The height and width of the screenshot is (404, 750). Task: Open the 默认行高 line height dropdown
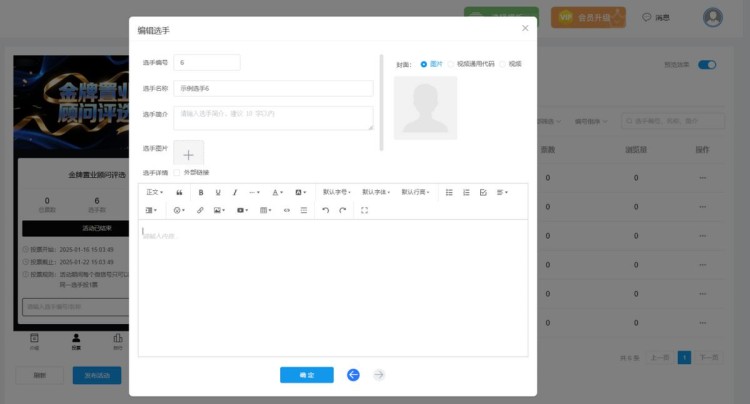pyautogui.click(x=416, y=192)
